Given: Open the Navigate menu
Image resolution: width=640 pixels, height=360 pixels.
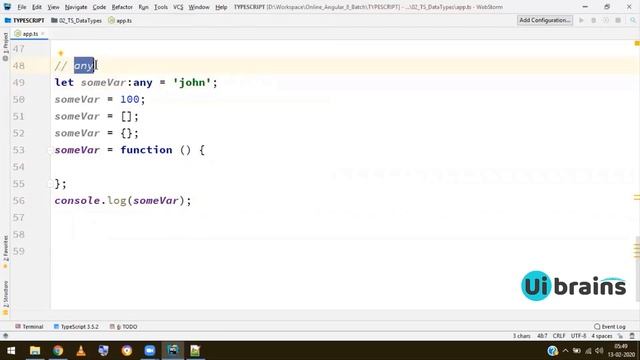Looking at the screenshot, I should tap(76, 7).
